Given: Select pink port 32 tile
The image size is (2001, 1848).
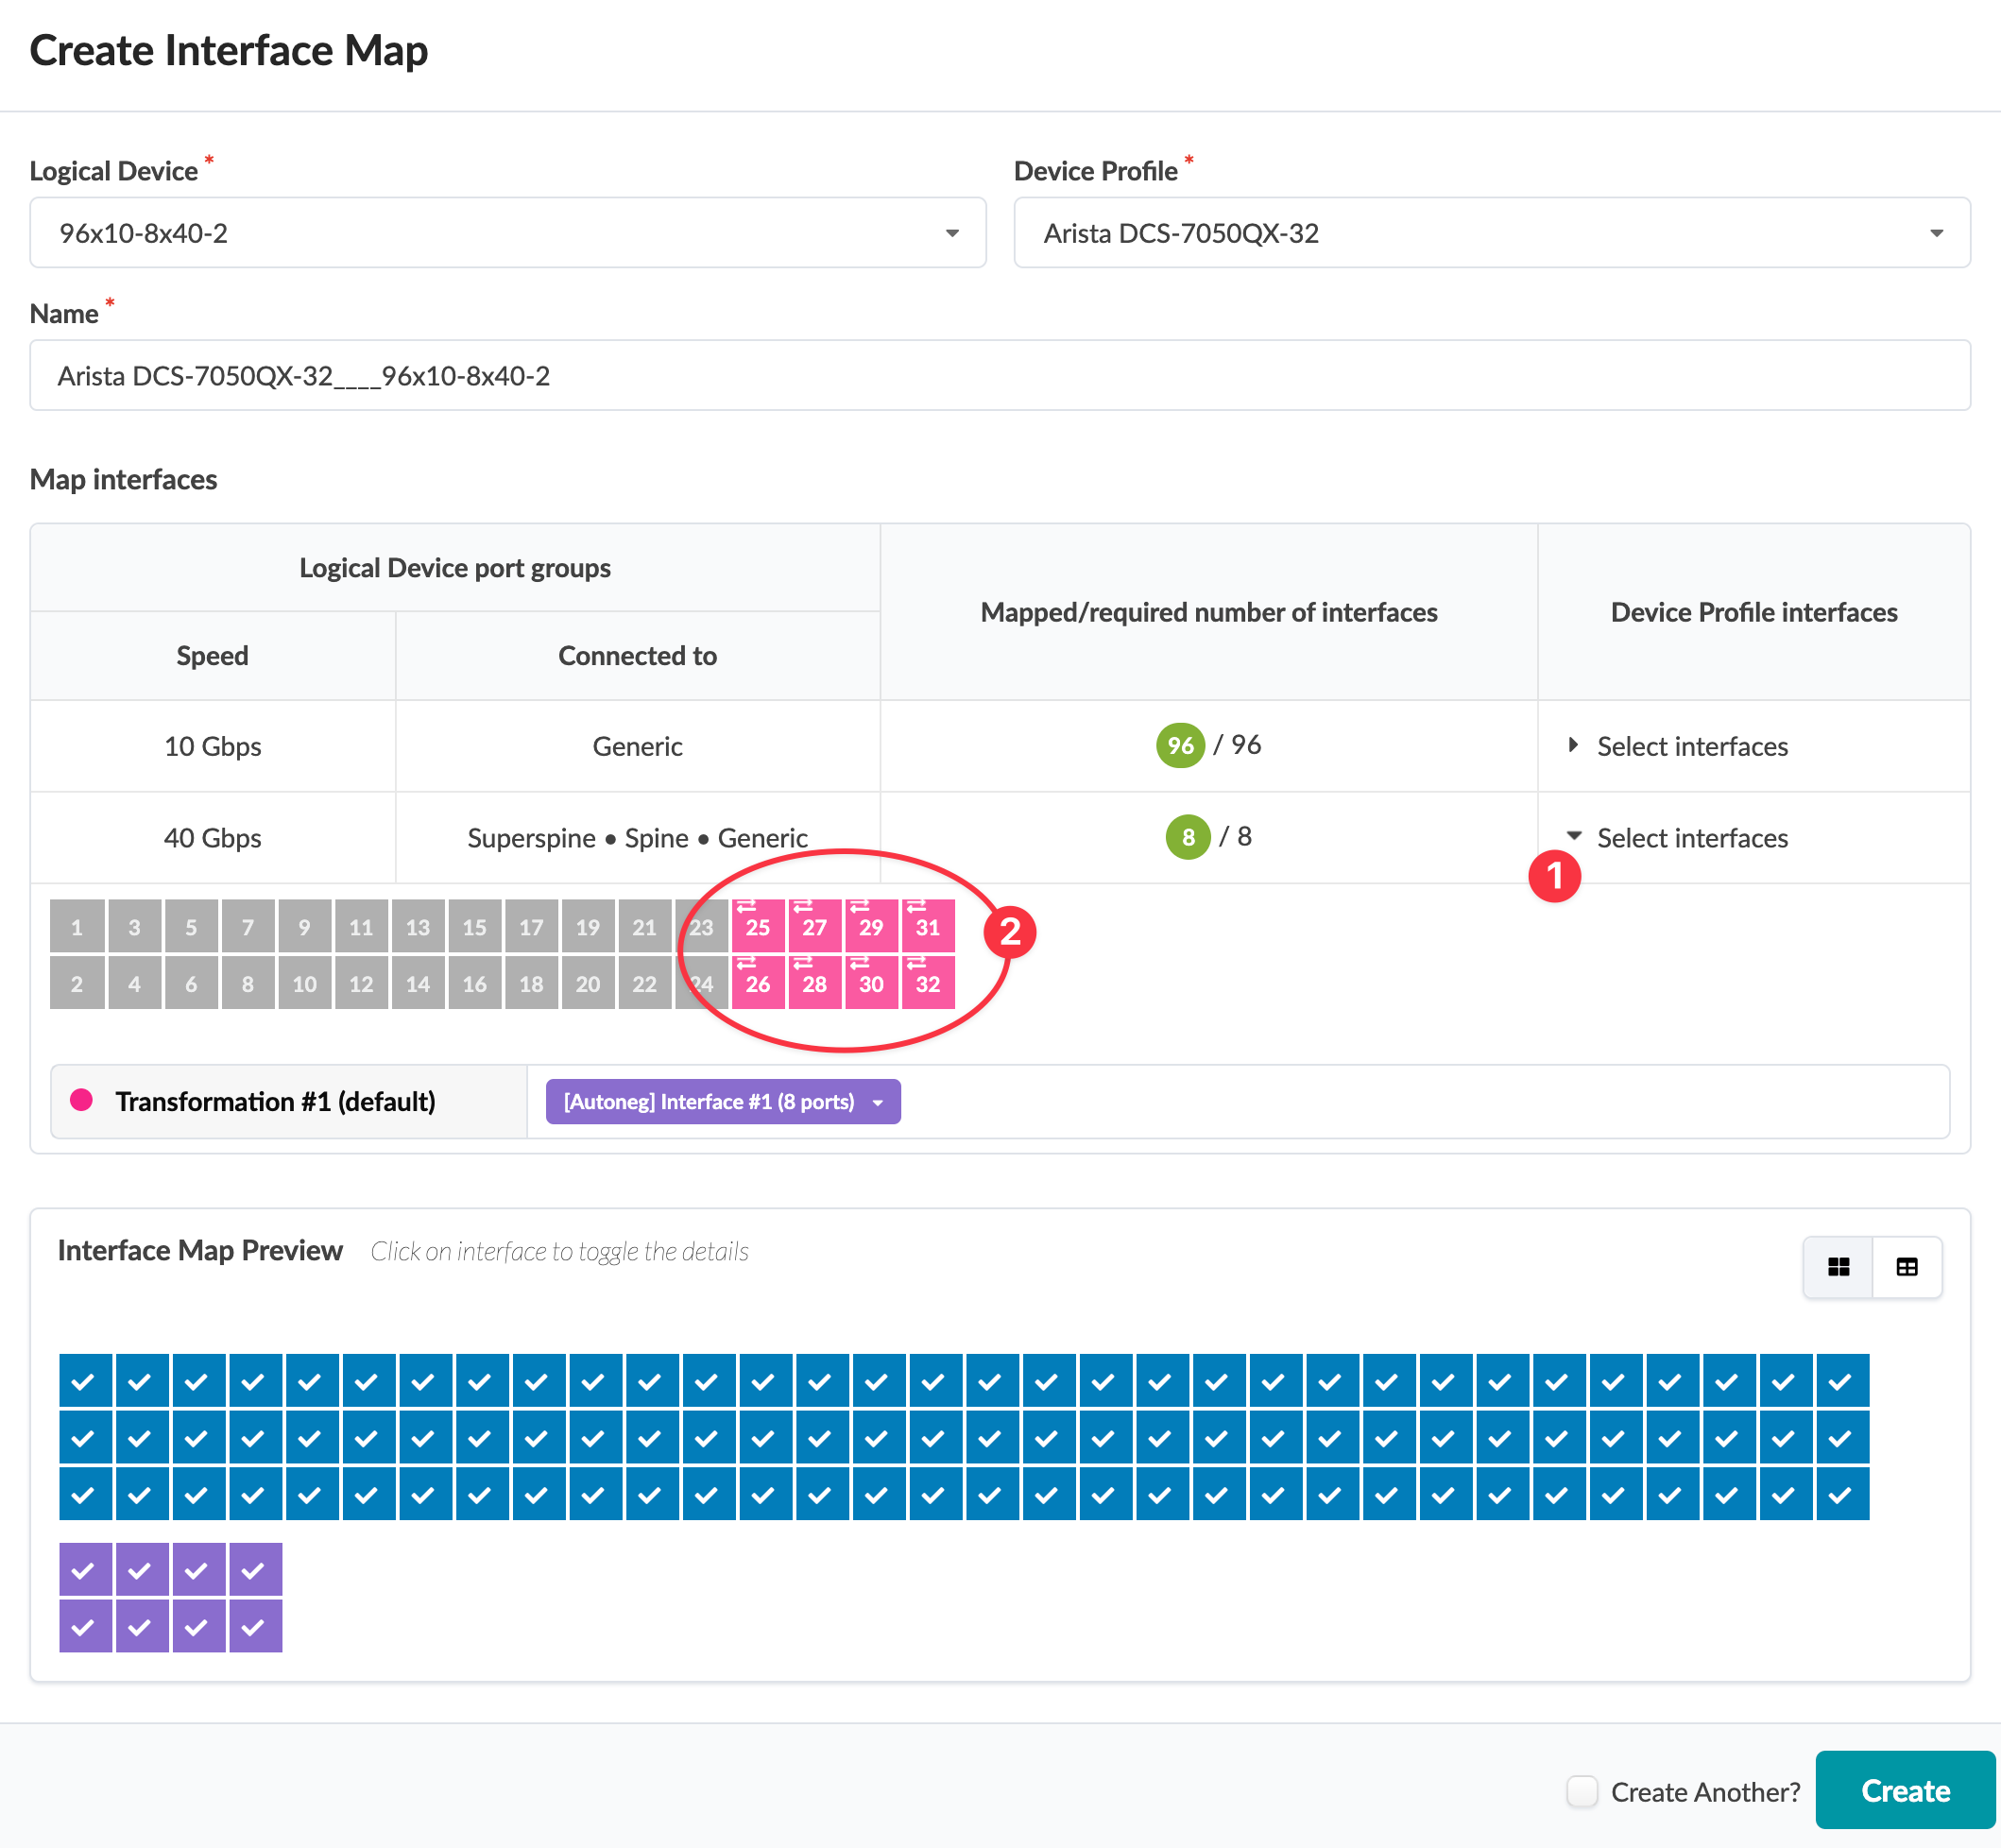Looking at the screenshot, I should pyautogui.click(x=927, y=983).
